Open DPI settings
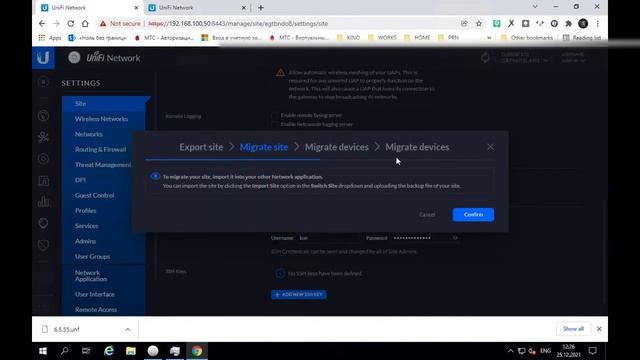Image resolution: width=640 pixels, height=360 pixels. coord(80,180)
